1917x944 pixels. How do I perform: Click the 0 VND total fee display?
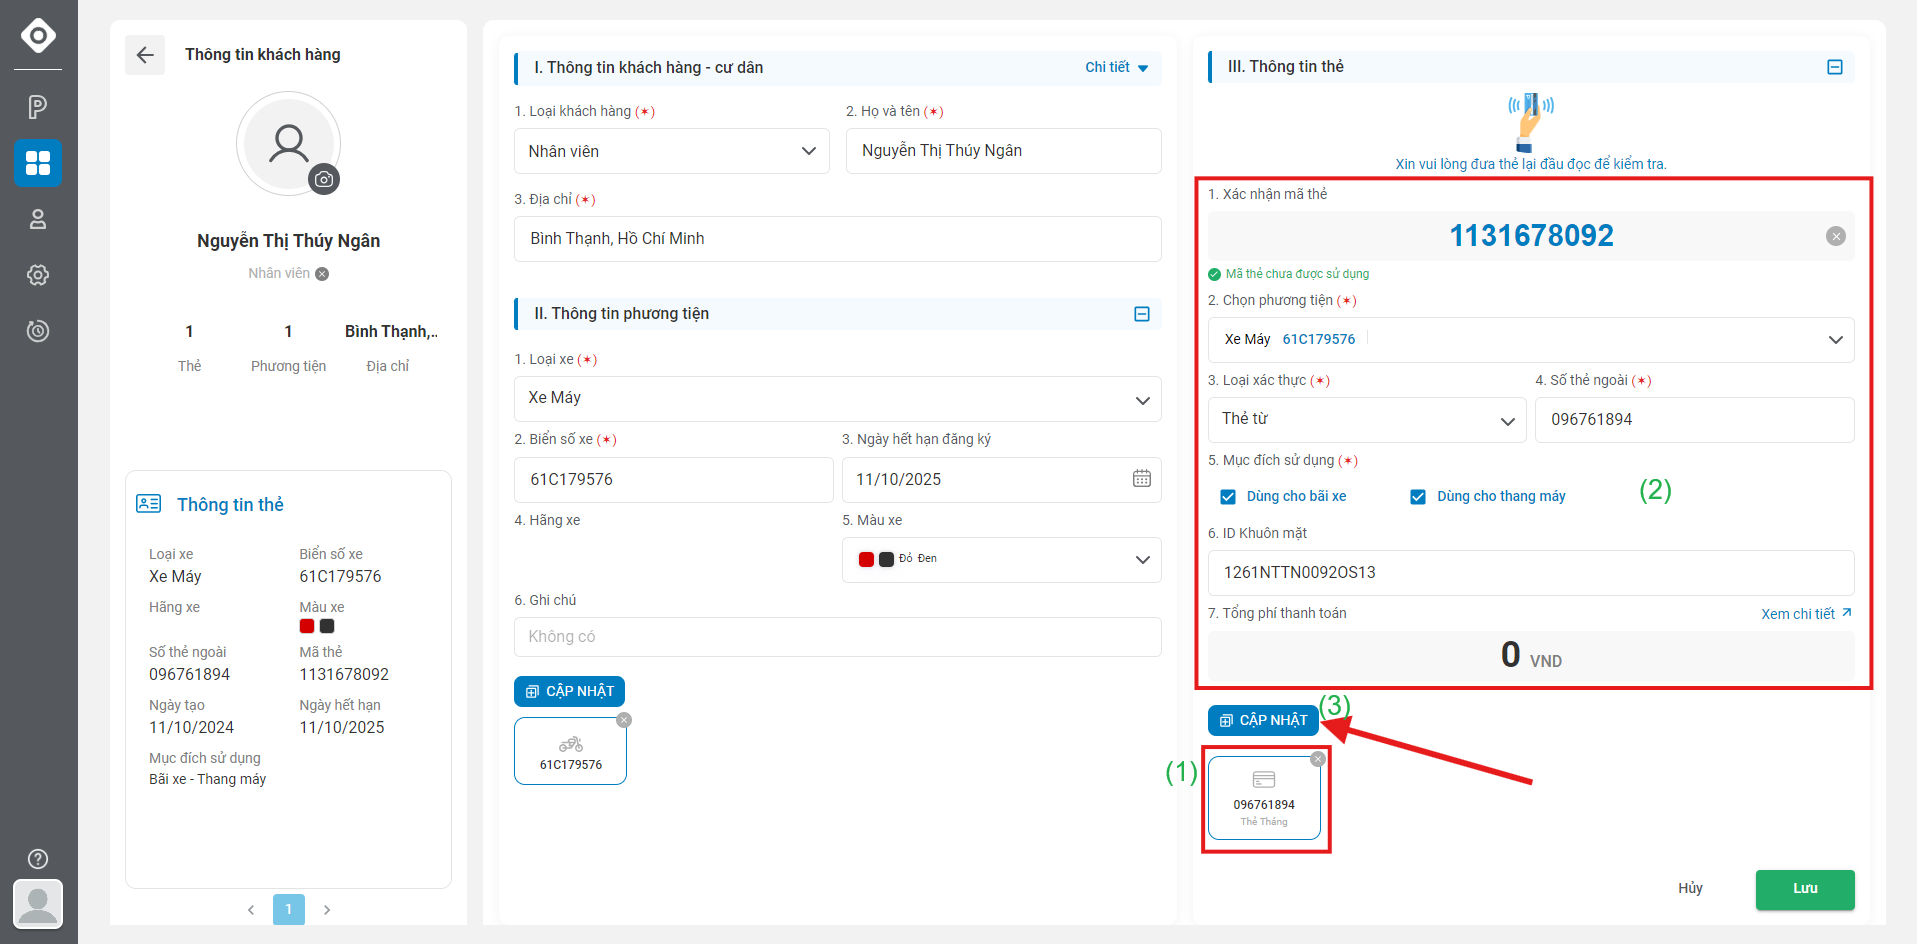click(1531, 656)
